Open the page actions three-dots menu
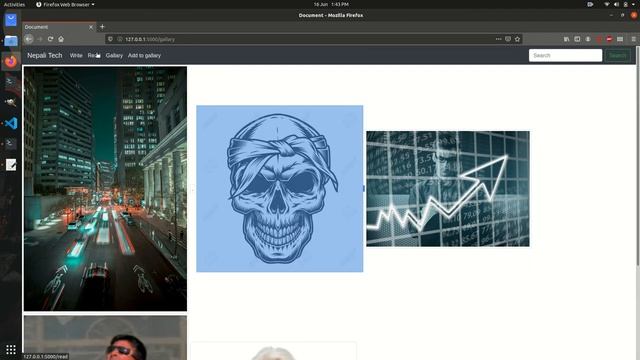The width and height of the screenshot is (640, 360). (x=498, y=39)
